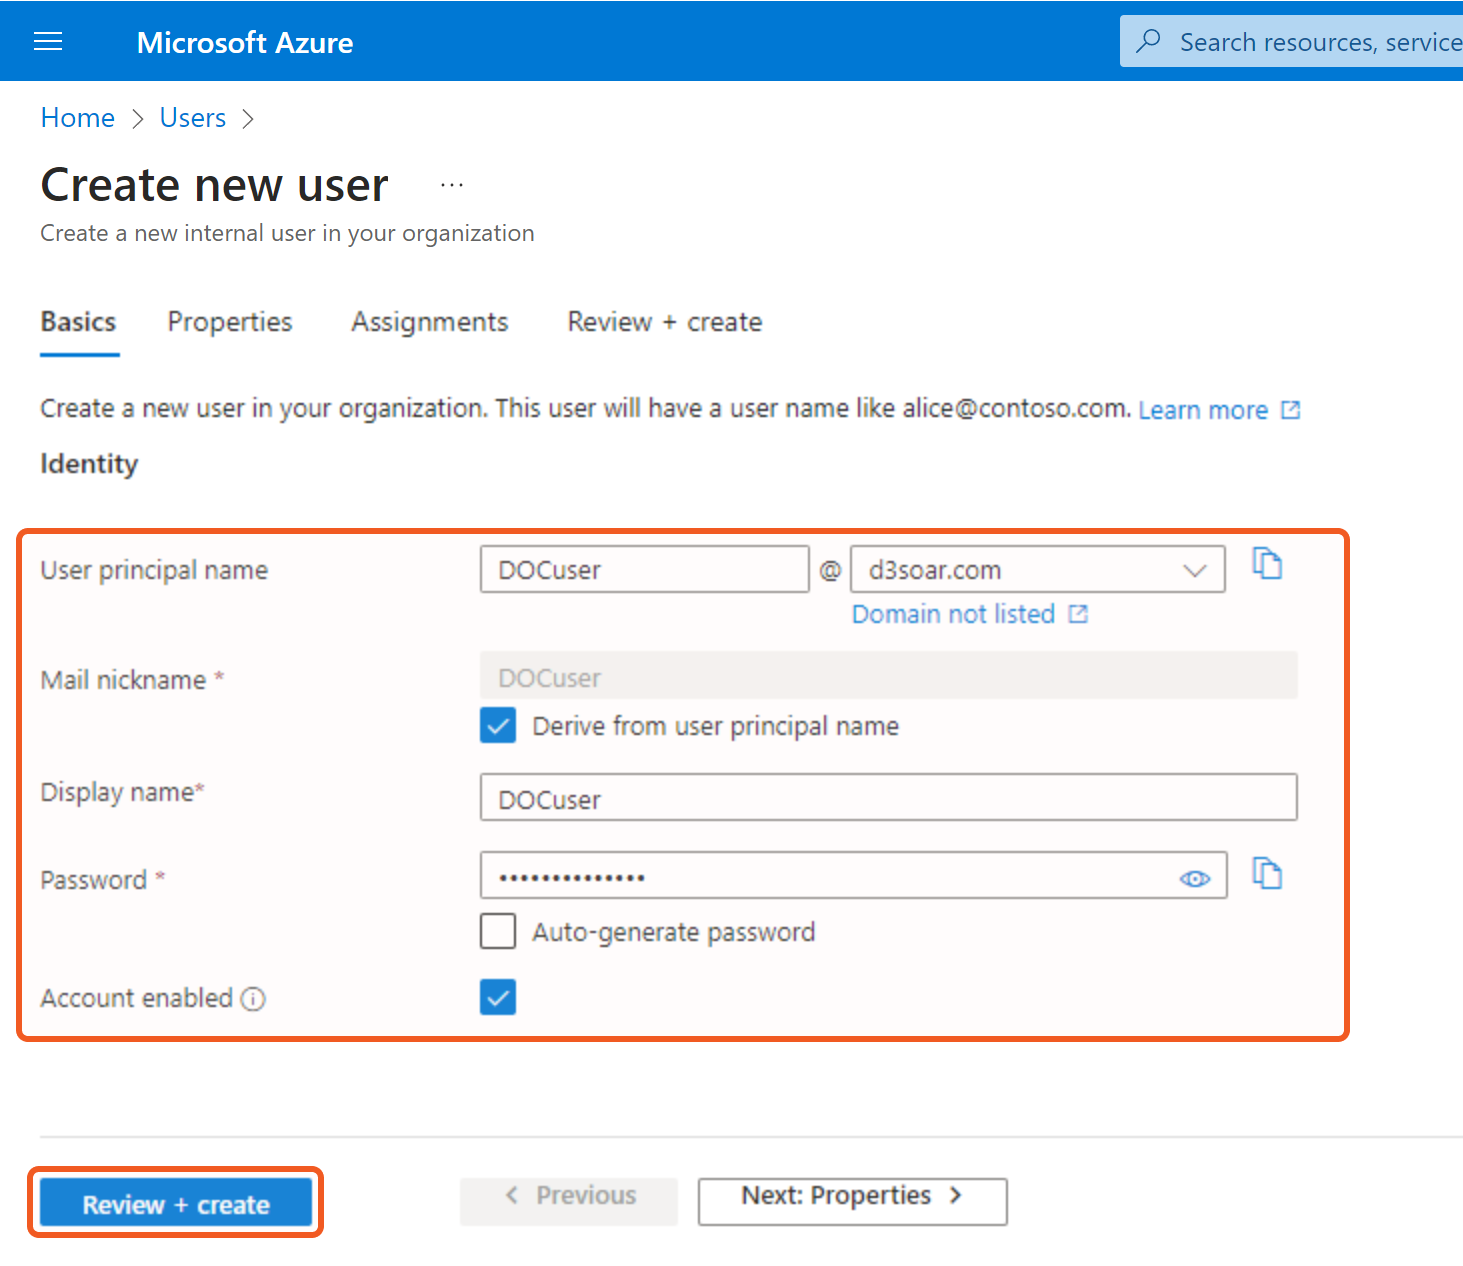
Task: Open the ellipsis menu beside Create new user
Action: [x=452, y=184]
